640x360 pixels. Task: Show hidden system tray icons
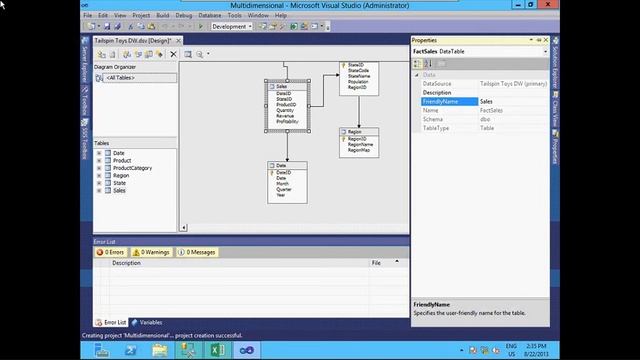click(x=462, y=350)
